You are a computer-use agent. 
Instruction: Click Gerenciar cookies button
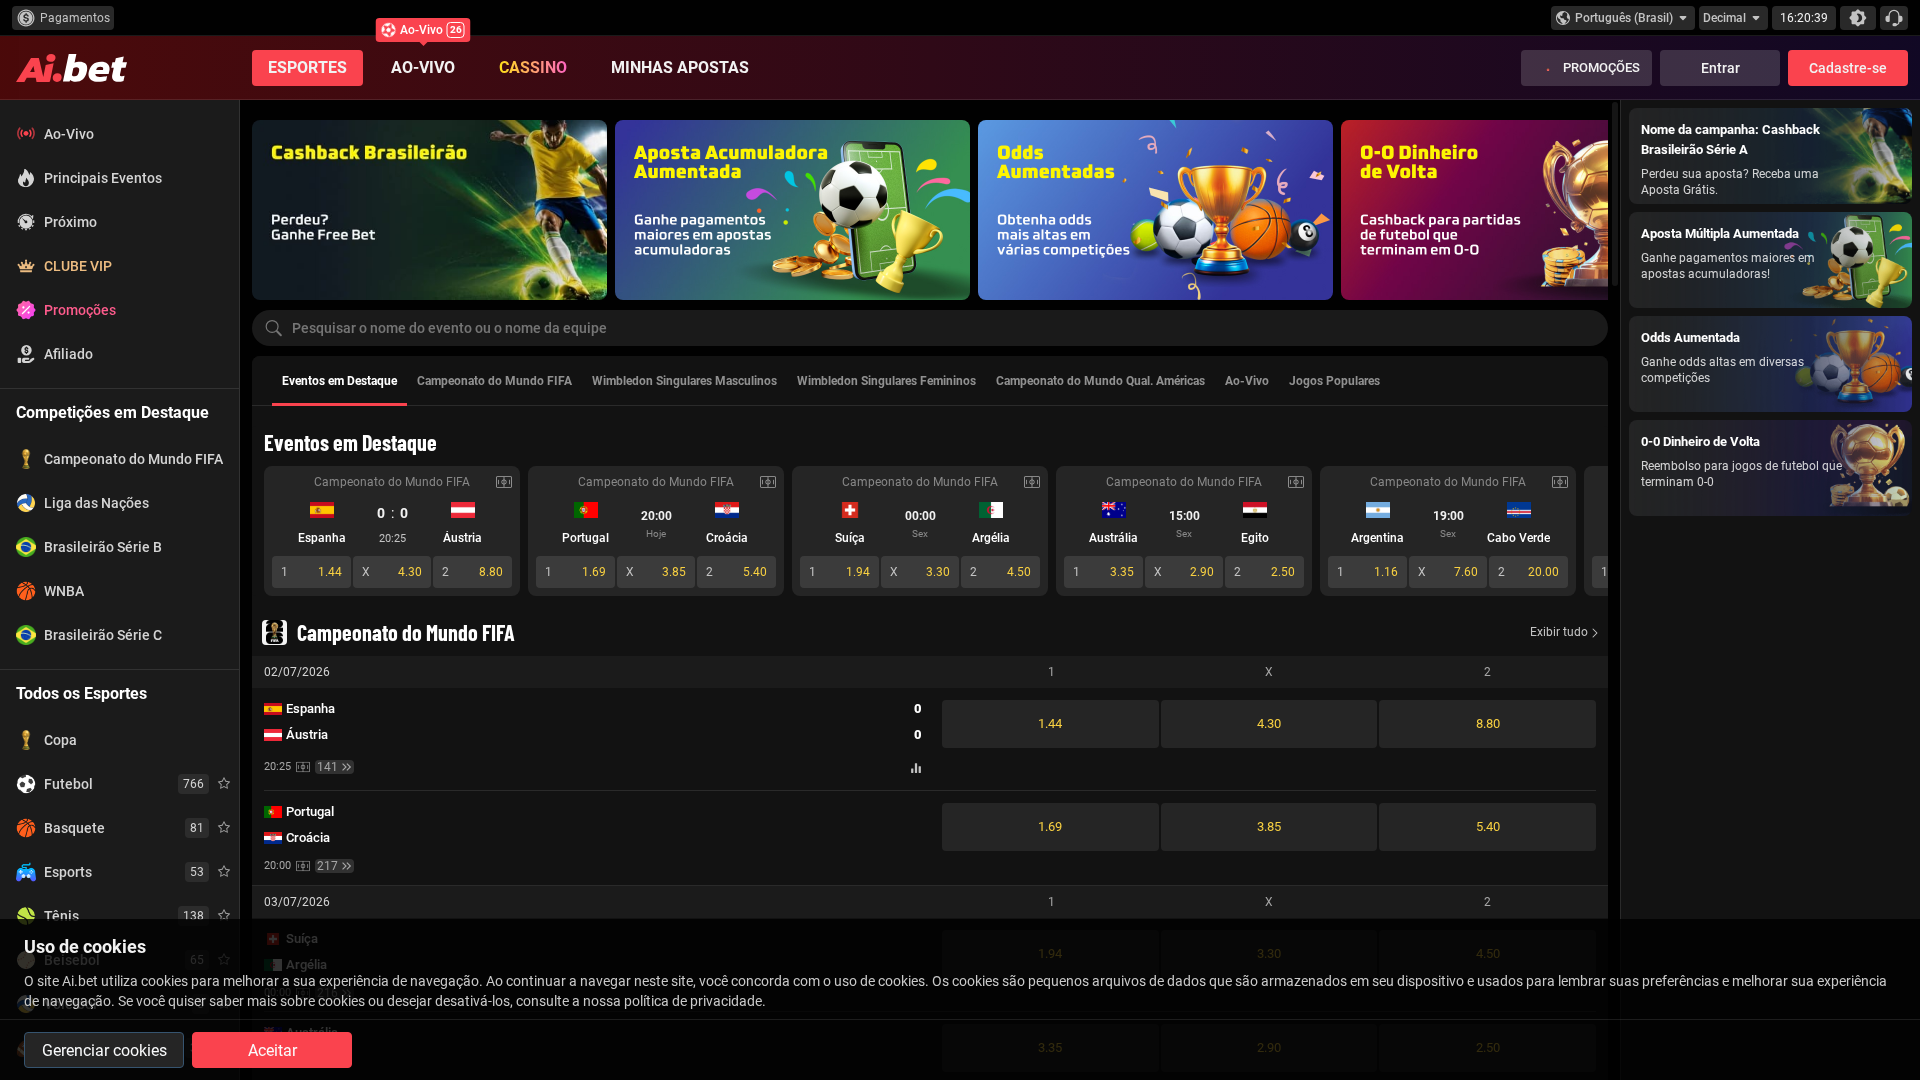pos(104,1050)
